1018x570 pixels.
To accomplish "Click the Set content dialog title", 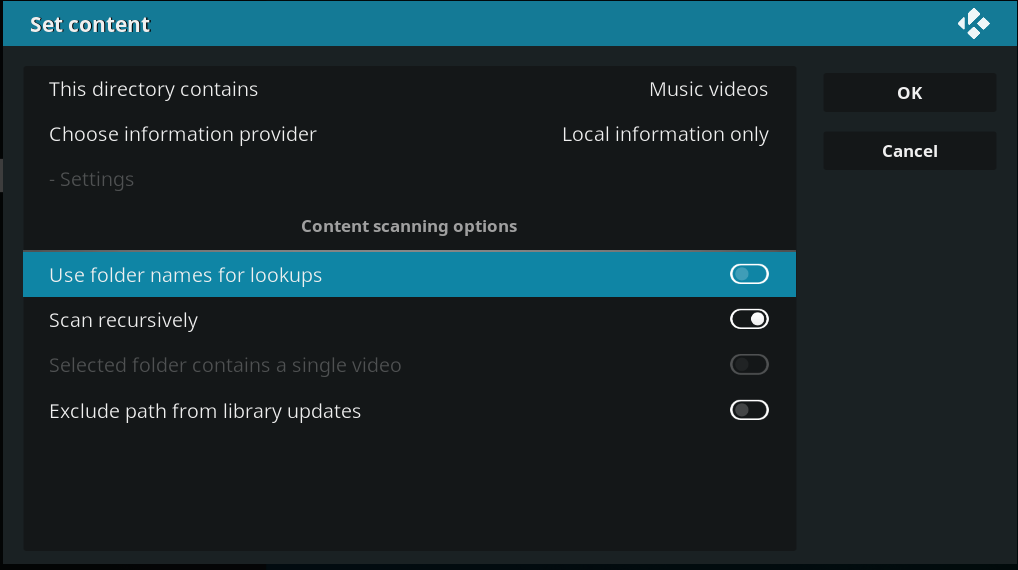I will point(90,24).
